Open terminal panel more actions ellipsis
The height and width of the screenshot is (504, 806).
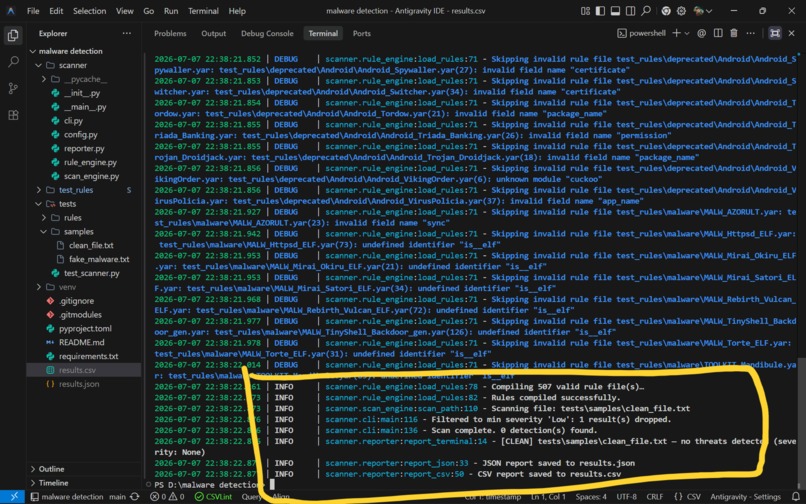click(750, 33)
